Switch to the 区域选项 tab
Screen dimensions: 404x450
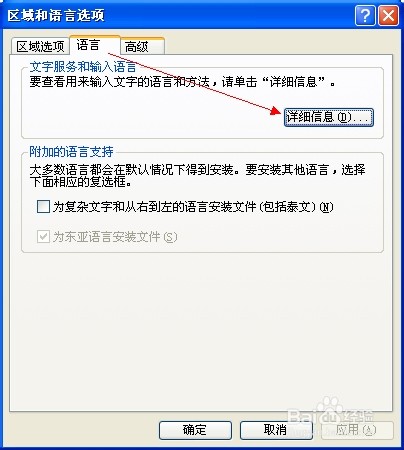pos(40,46)
